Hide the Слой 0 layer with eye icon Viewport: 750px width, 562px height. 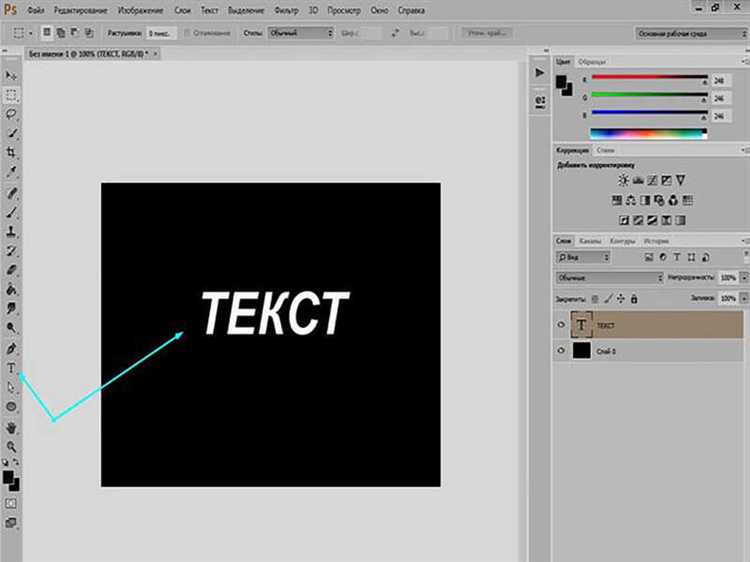point(561,351)
